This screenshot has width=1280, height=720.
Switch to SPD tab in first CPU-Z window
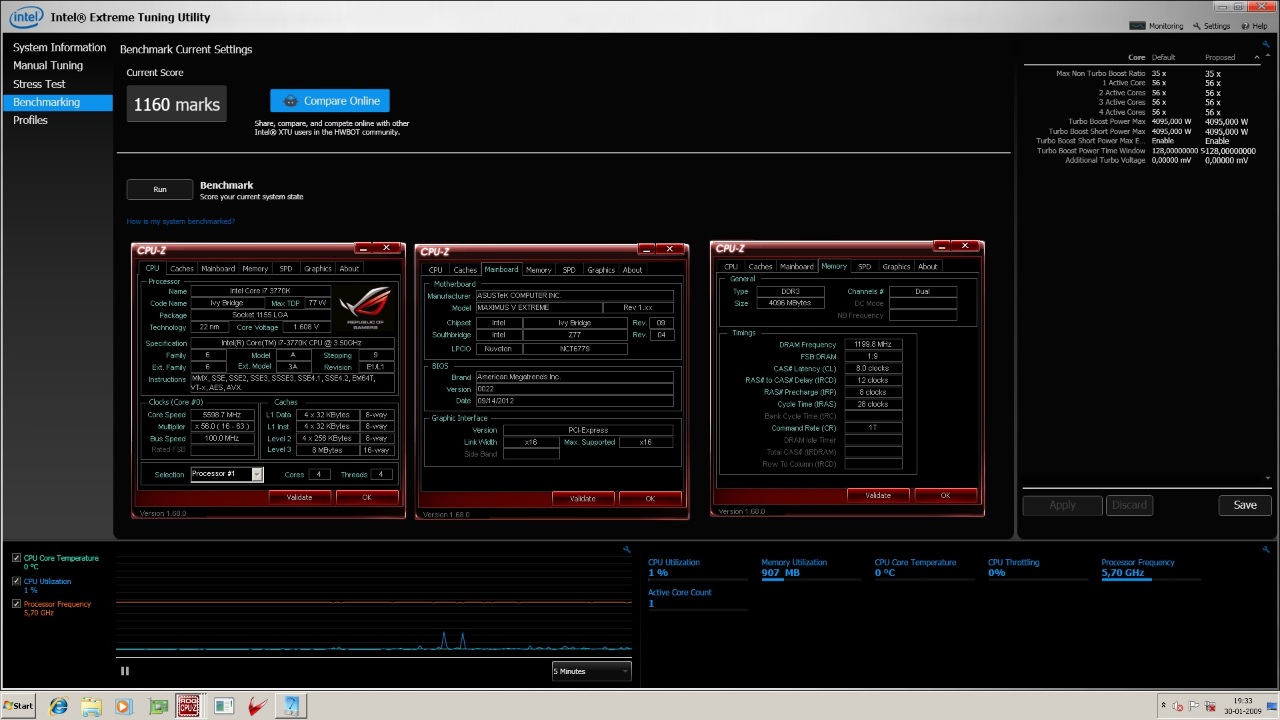[286, 269]
